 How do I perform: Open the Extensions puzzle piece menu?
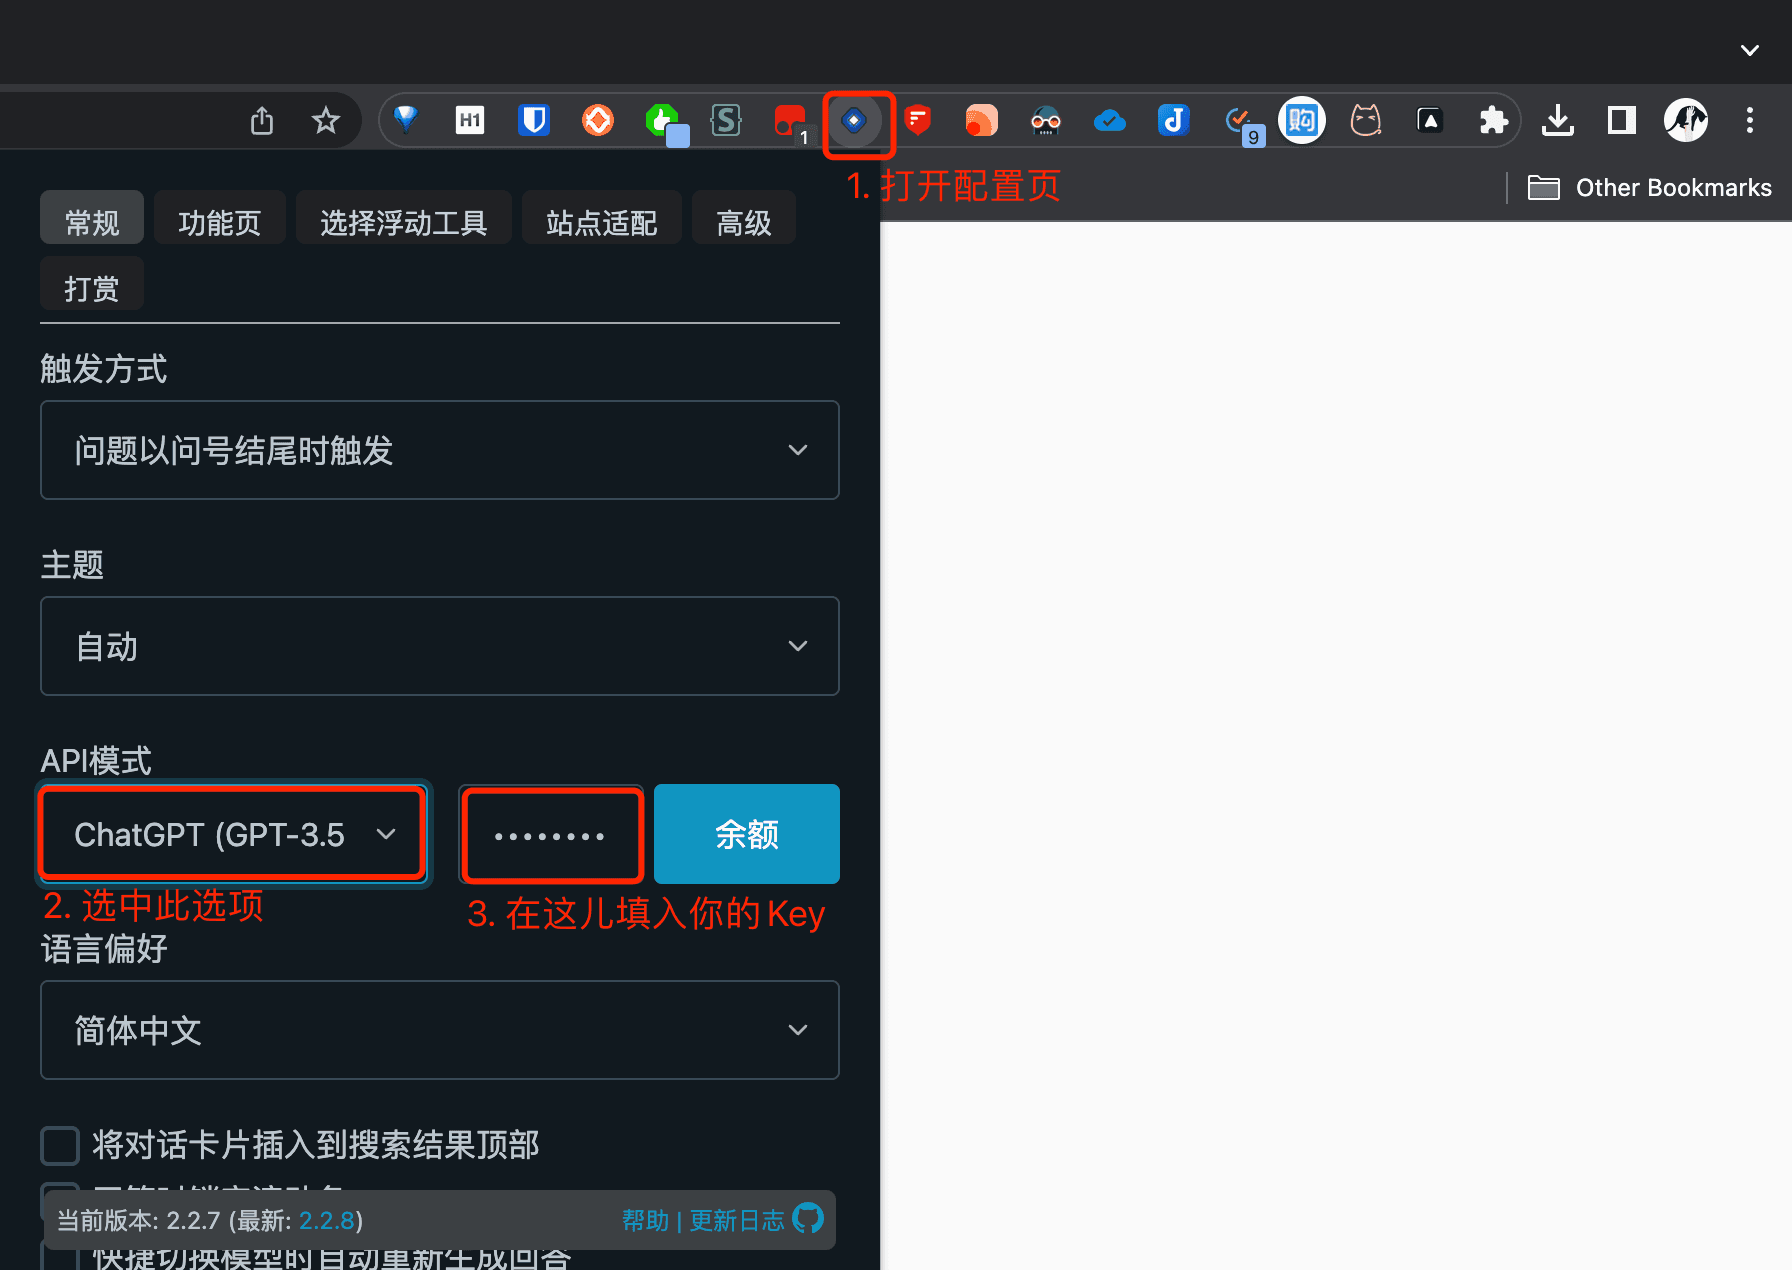point(1493,121)
